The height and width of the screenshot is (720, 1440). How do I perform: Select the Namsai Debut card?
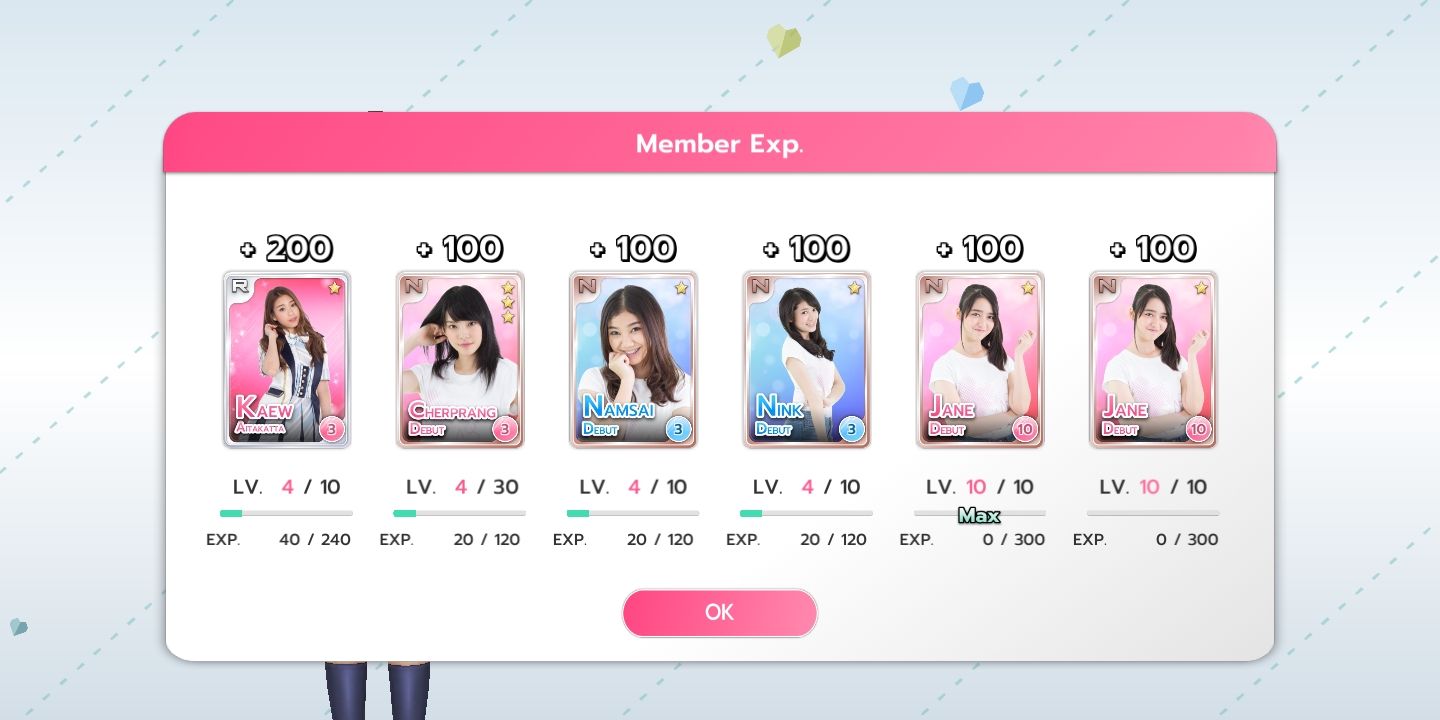[633, 359]
